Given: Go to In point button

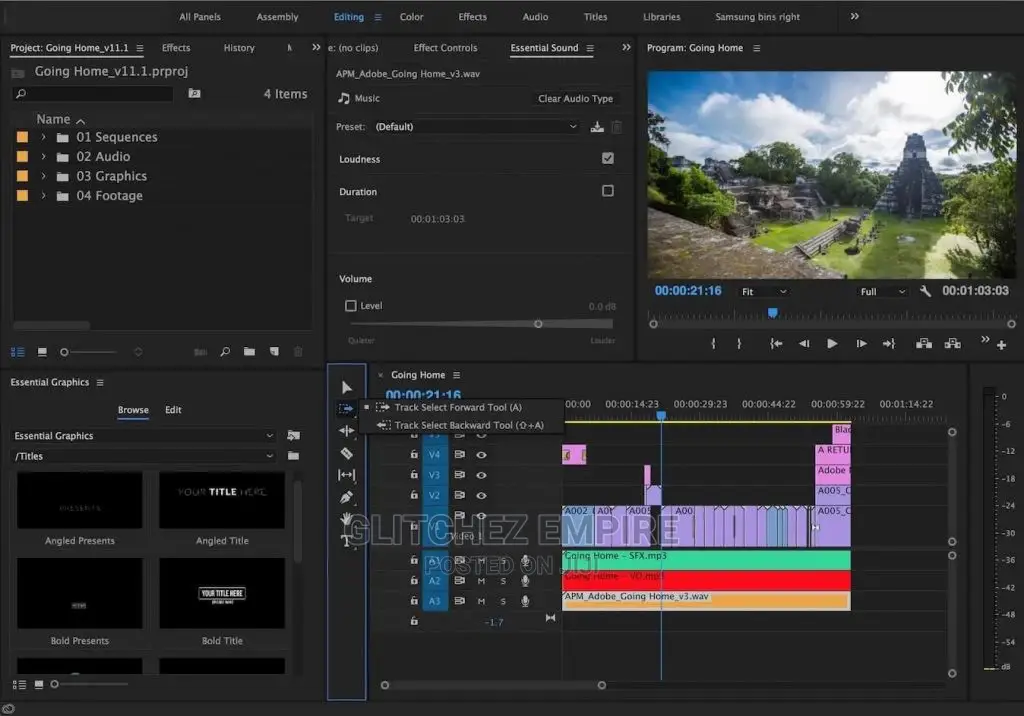Looking at the screenshot, I should tap(776, 344).
